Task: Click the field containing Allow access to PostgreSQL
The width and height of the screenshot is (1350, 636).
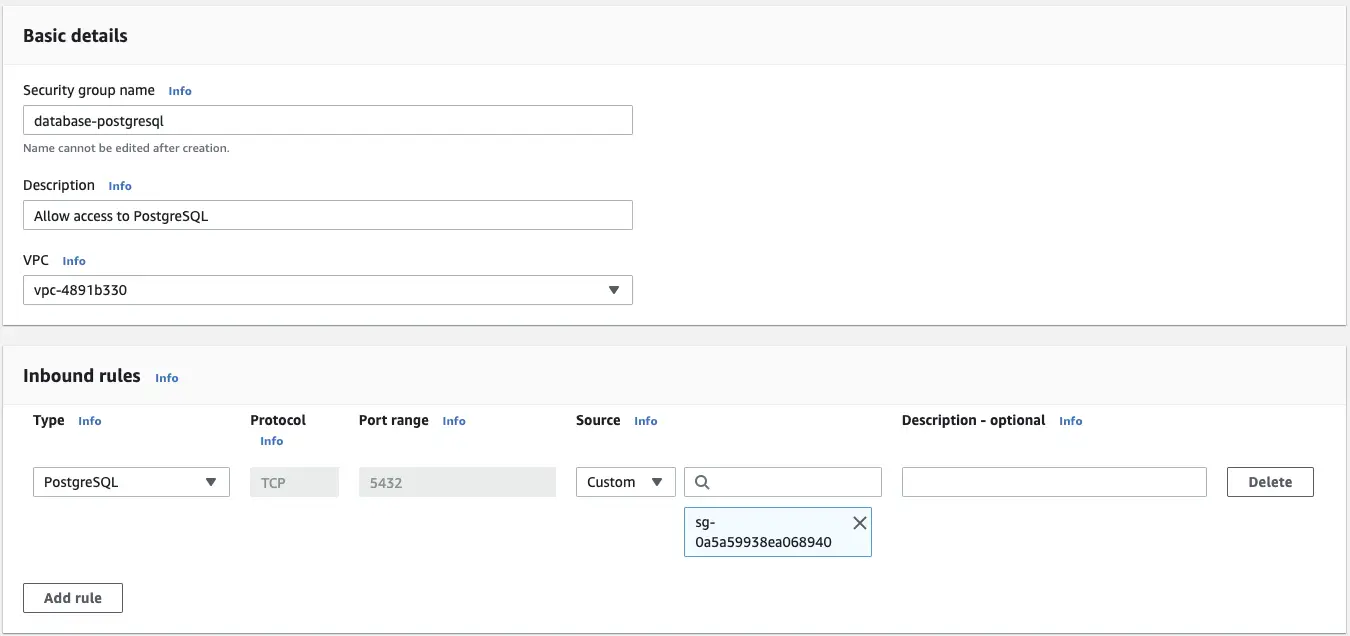Action: 327,215
